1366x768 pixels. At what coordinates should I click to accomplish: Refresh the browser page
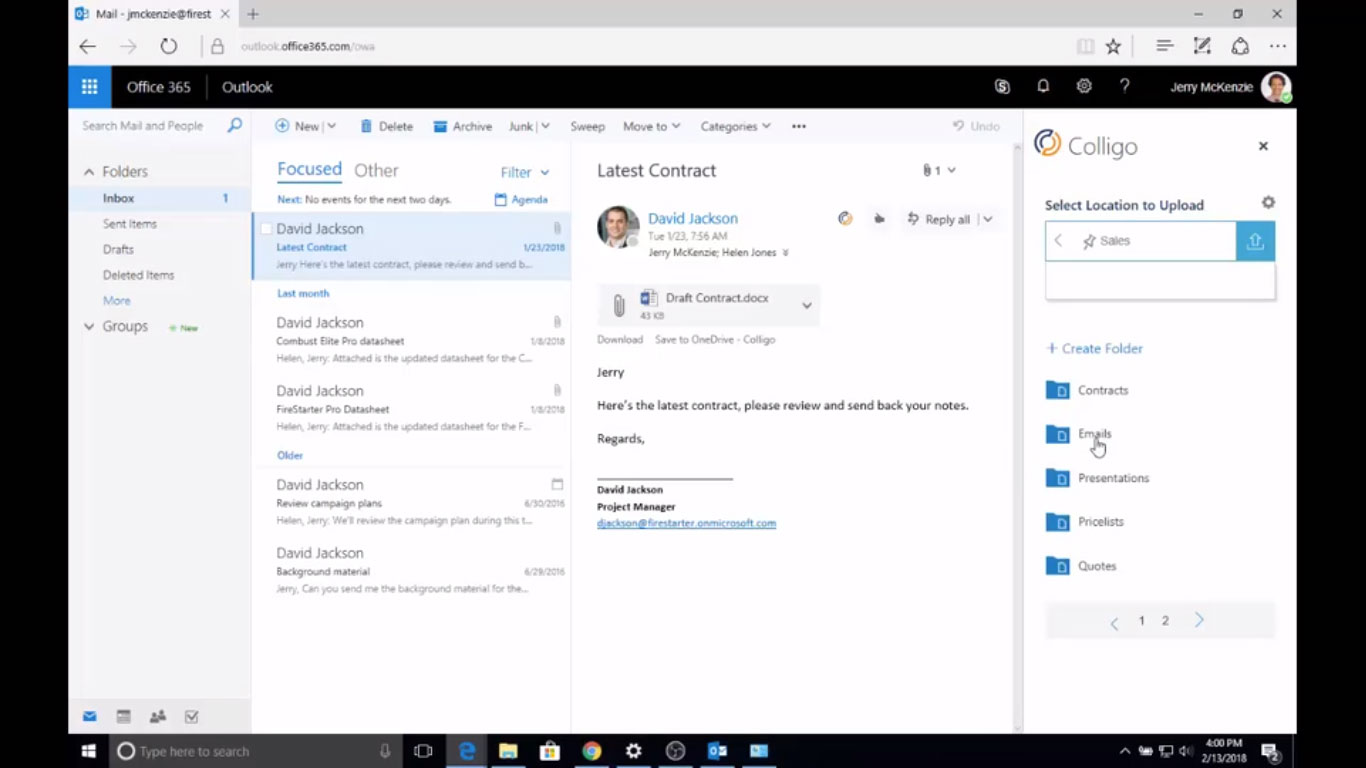(169, 46)
